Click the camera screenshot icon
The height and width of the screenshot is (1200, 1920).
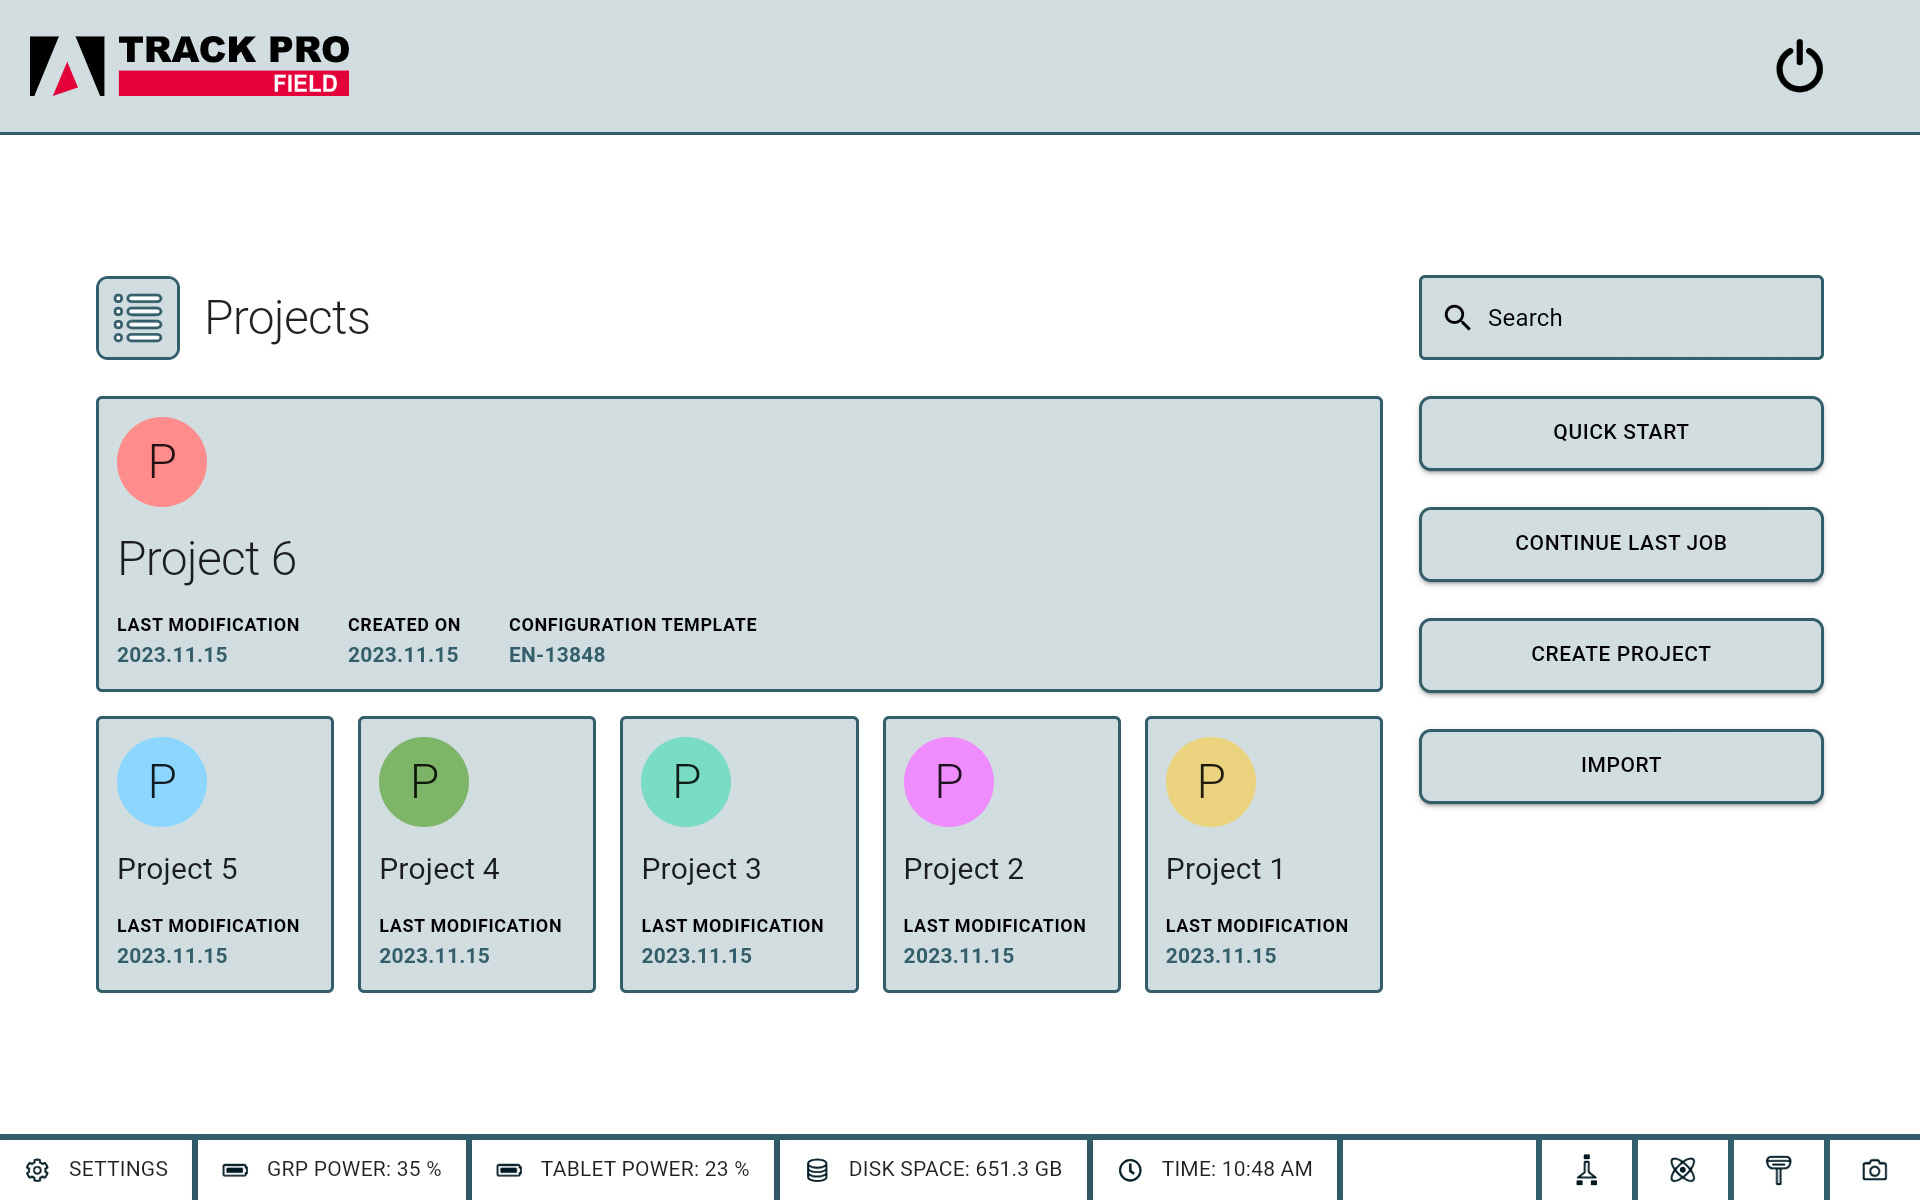1874,1169
